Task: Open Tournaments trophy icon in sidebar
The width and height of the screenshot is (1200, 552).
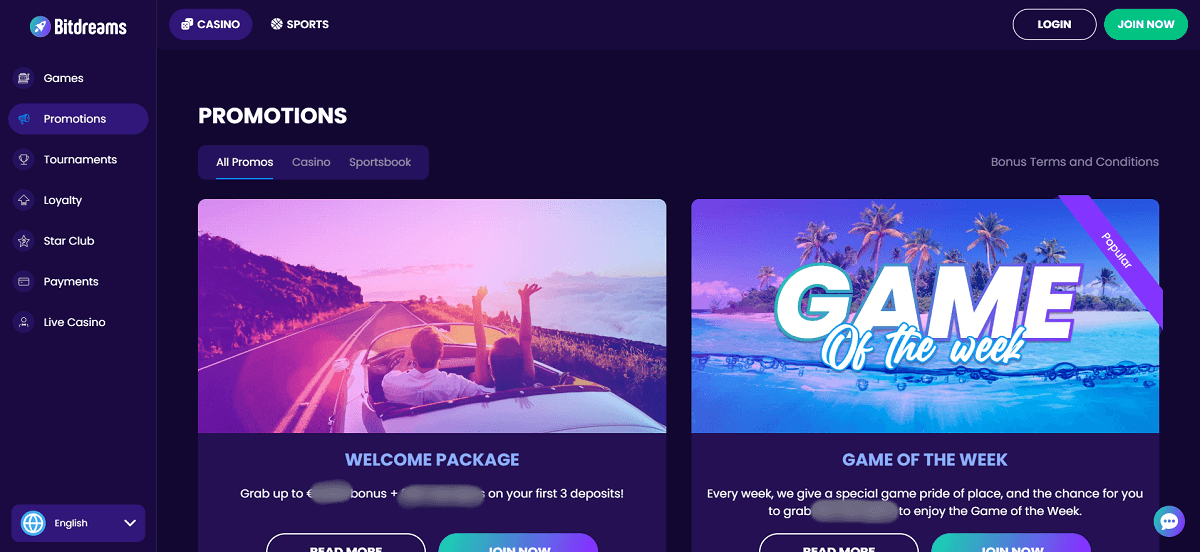Action: pos(24,160)
